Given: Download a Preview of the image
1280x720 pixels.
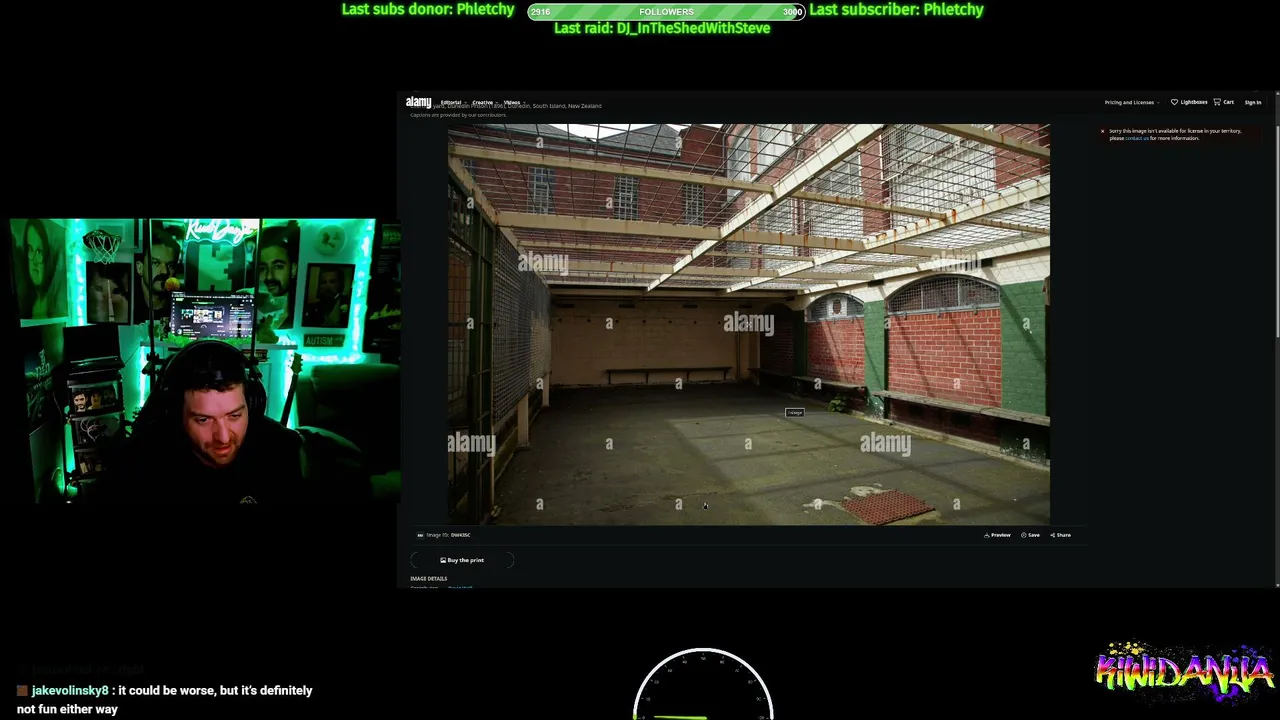Looking at the screenshot, I should click(998, 535).
